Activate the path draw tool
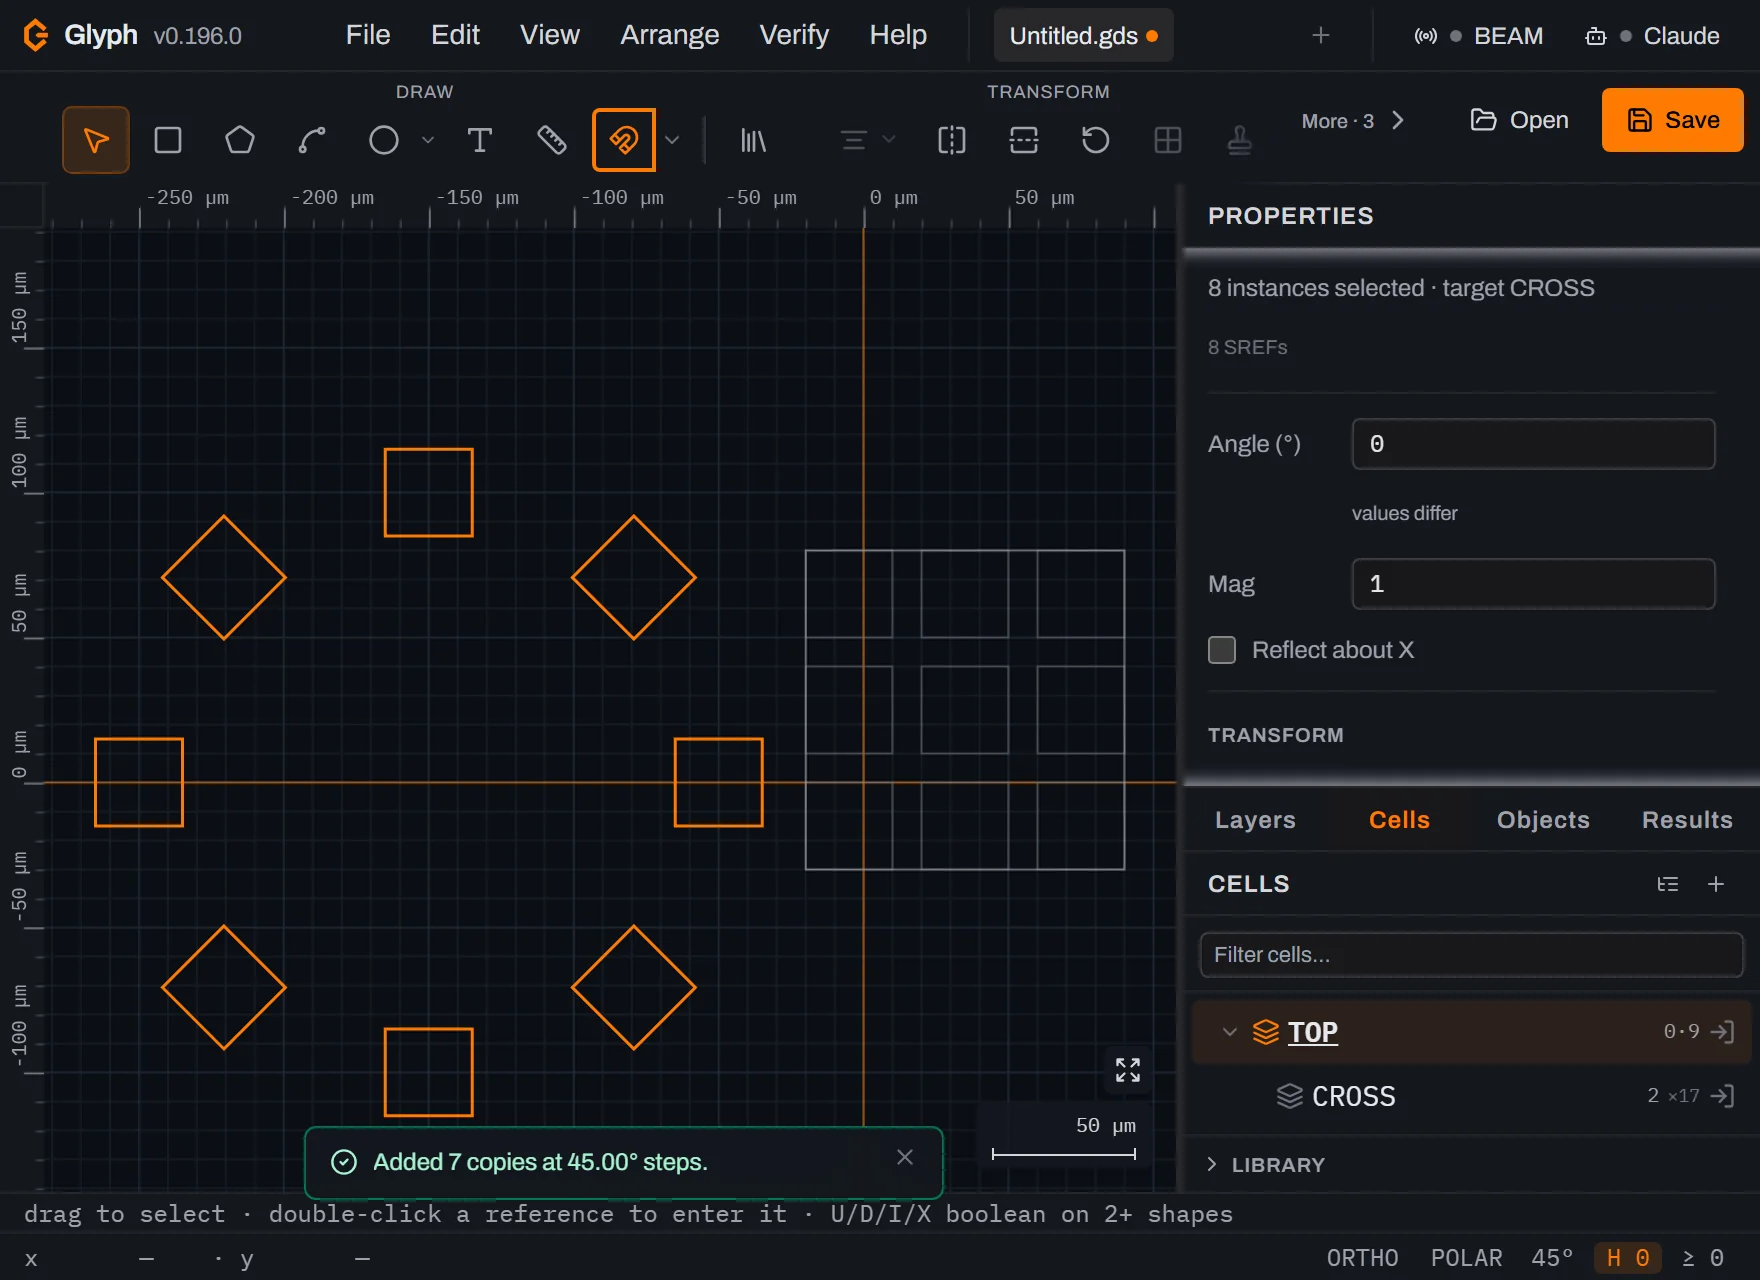Viewport: 1760px width, 1280px height. (x=312, y=140)
